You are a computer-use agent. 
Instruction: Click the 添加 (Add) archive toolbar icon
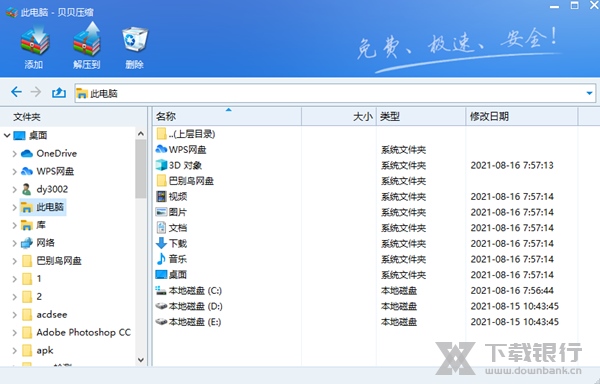point(34,40)
